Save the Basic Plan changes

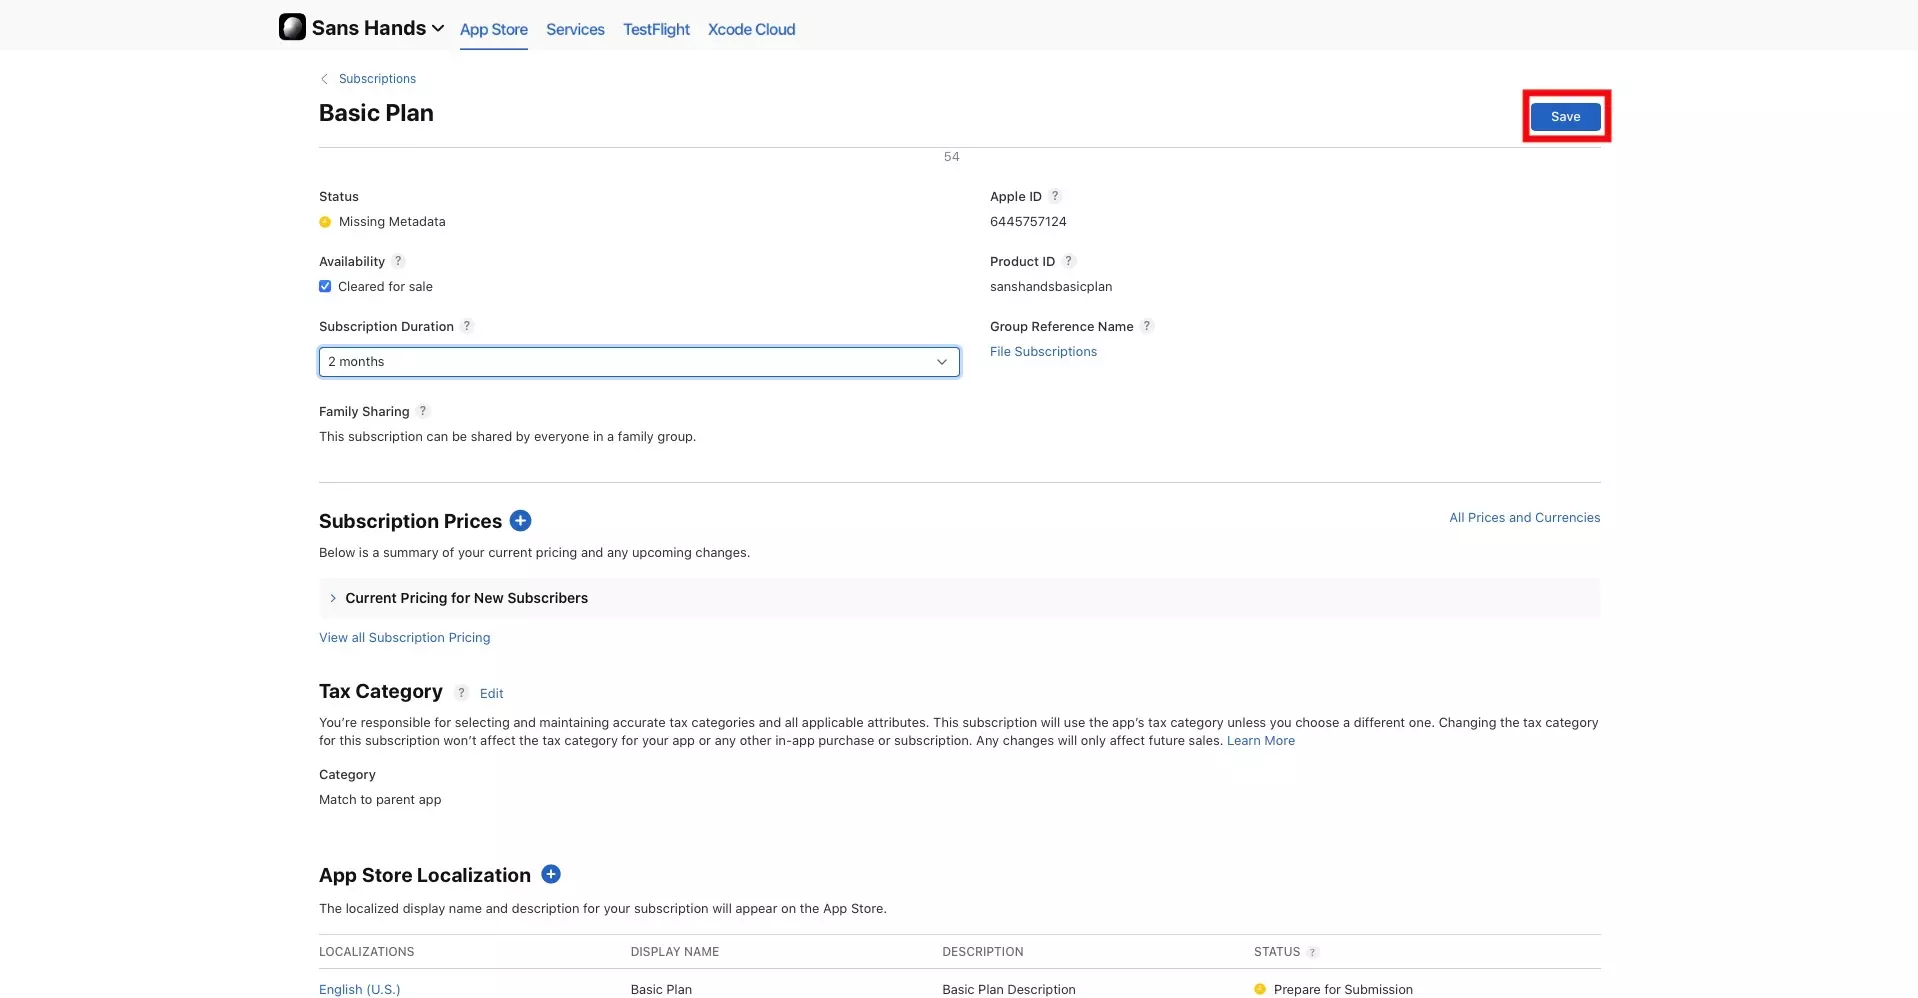point(1565,117)
